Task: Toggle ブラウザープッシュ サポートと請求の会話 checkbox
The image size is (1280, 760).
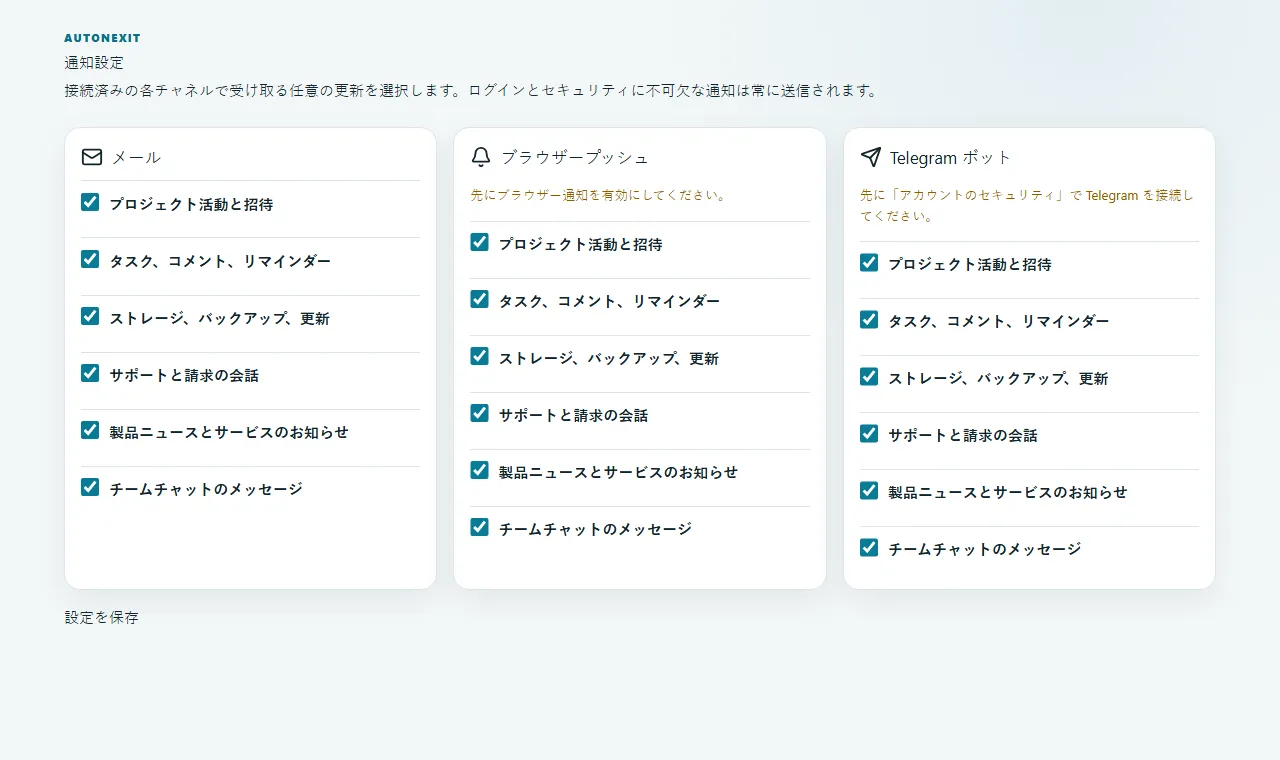Action: pos(480,413)
